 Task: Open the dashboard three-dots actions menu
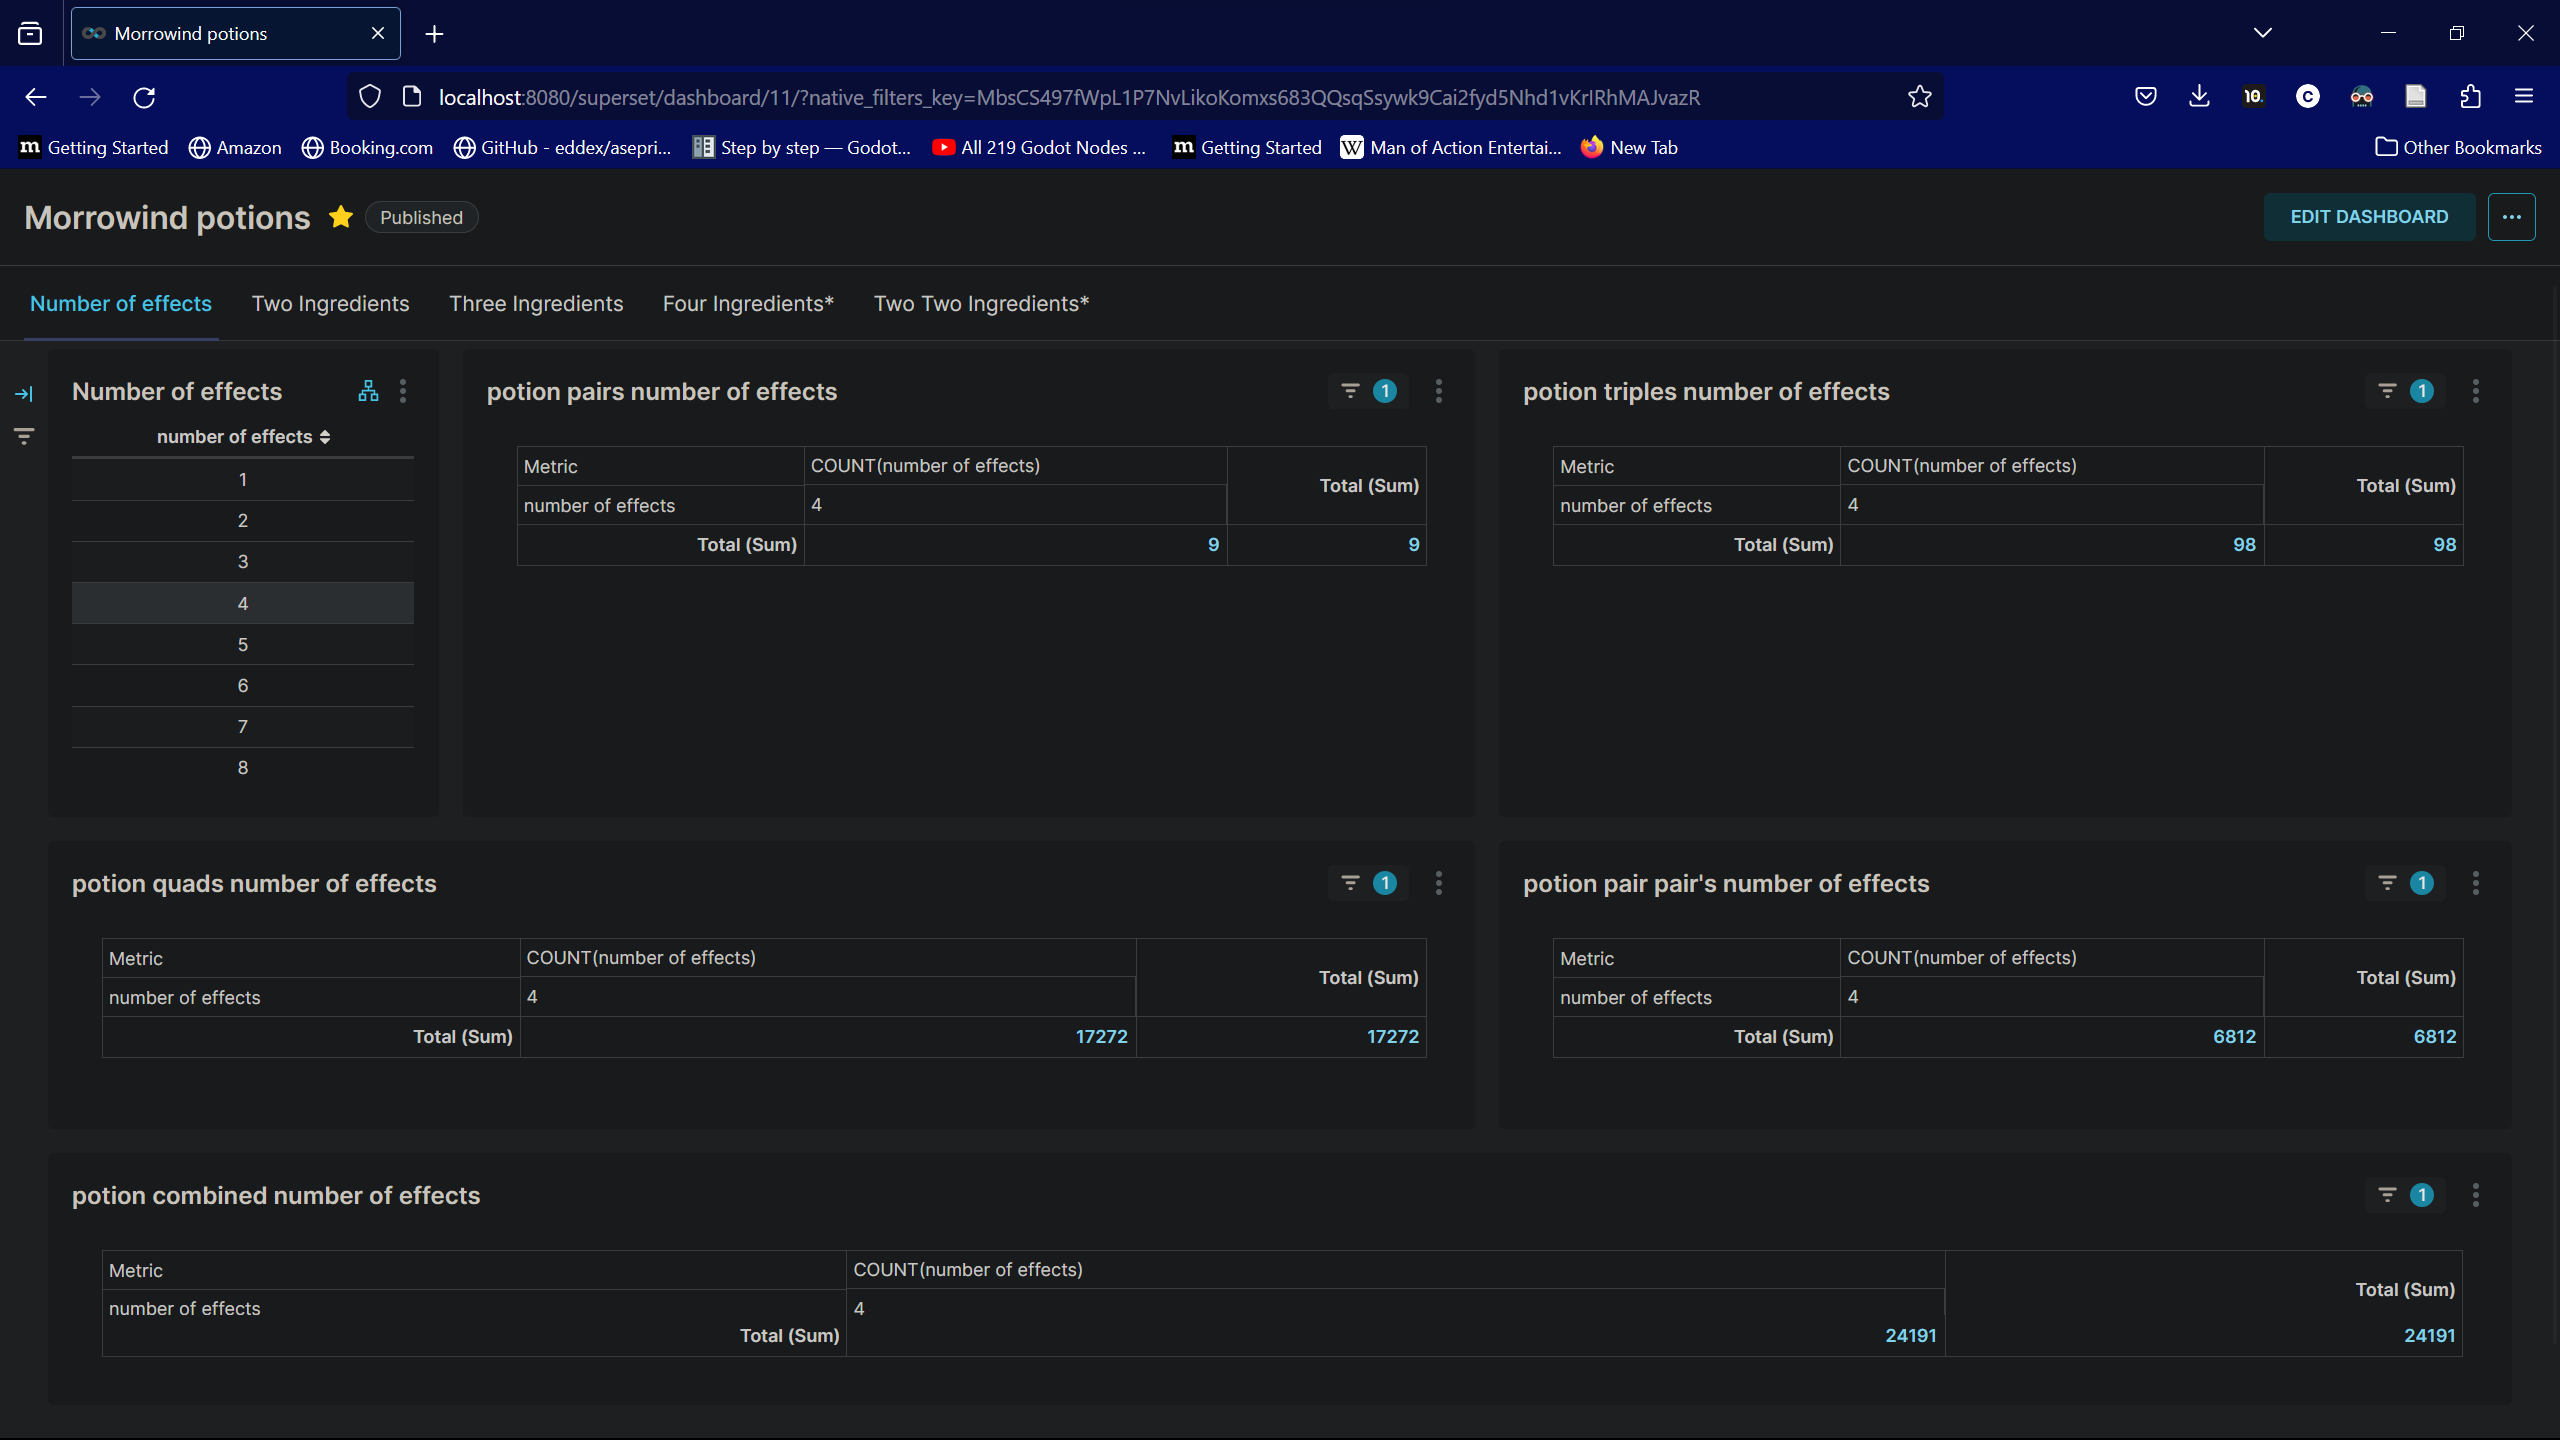tap(2511, 217)
